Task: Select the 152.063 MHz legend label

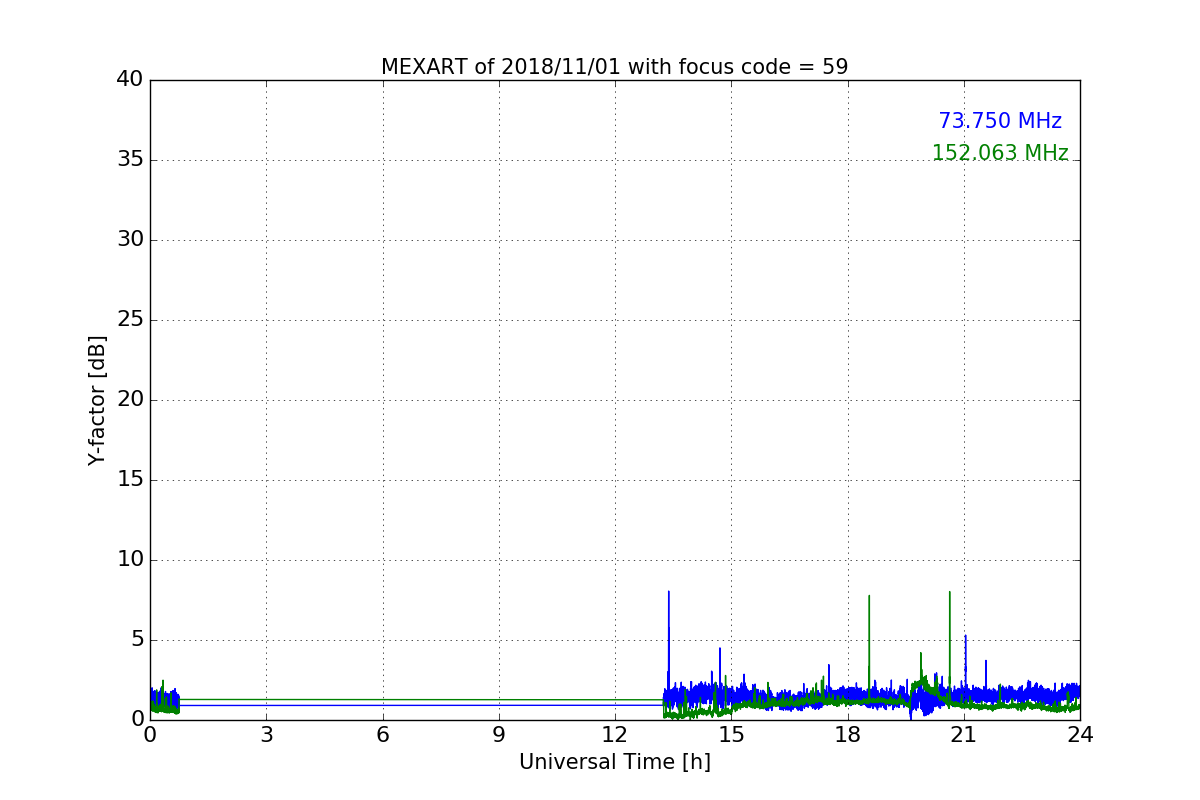Action: (1000, 153)
